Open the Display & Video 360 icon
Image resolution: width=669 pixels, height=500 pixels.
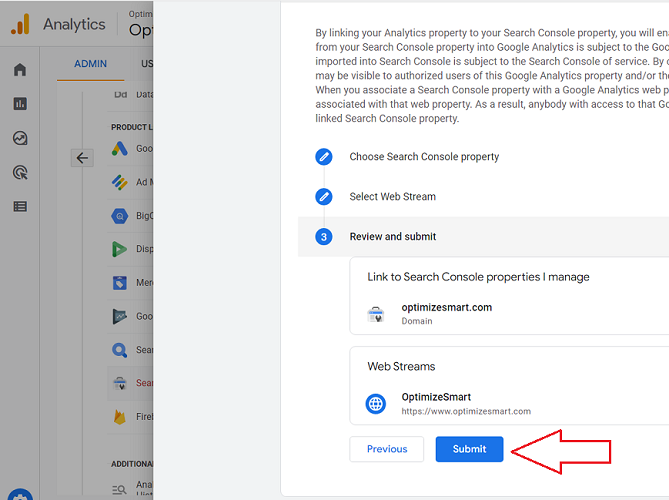(x=119, y=249)
